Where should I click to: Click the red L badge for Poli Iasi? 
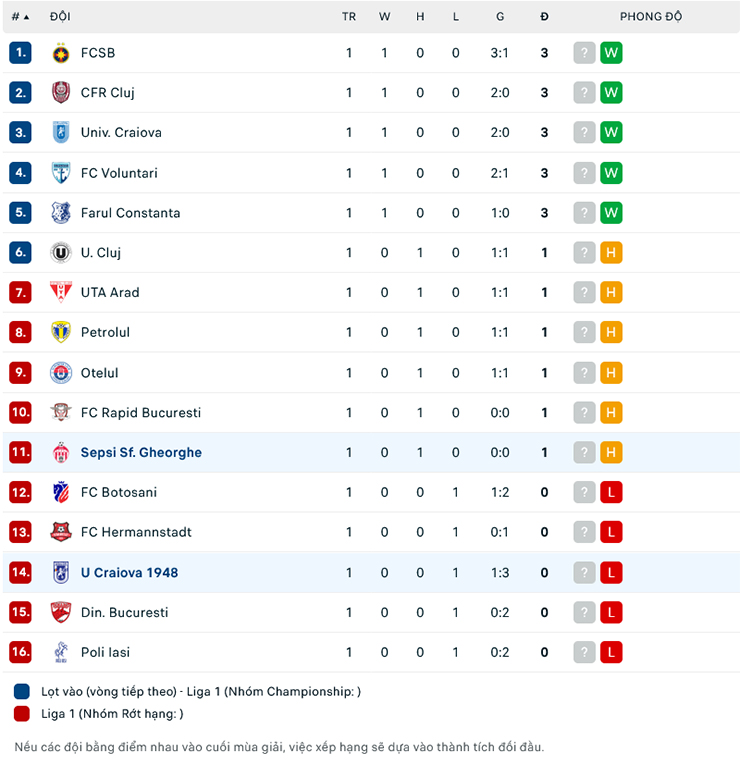coord(611,652)
